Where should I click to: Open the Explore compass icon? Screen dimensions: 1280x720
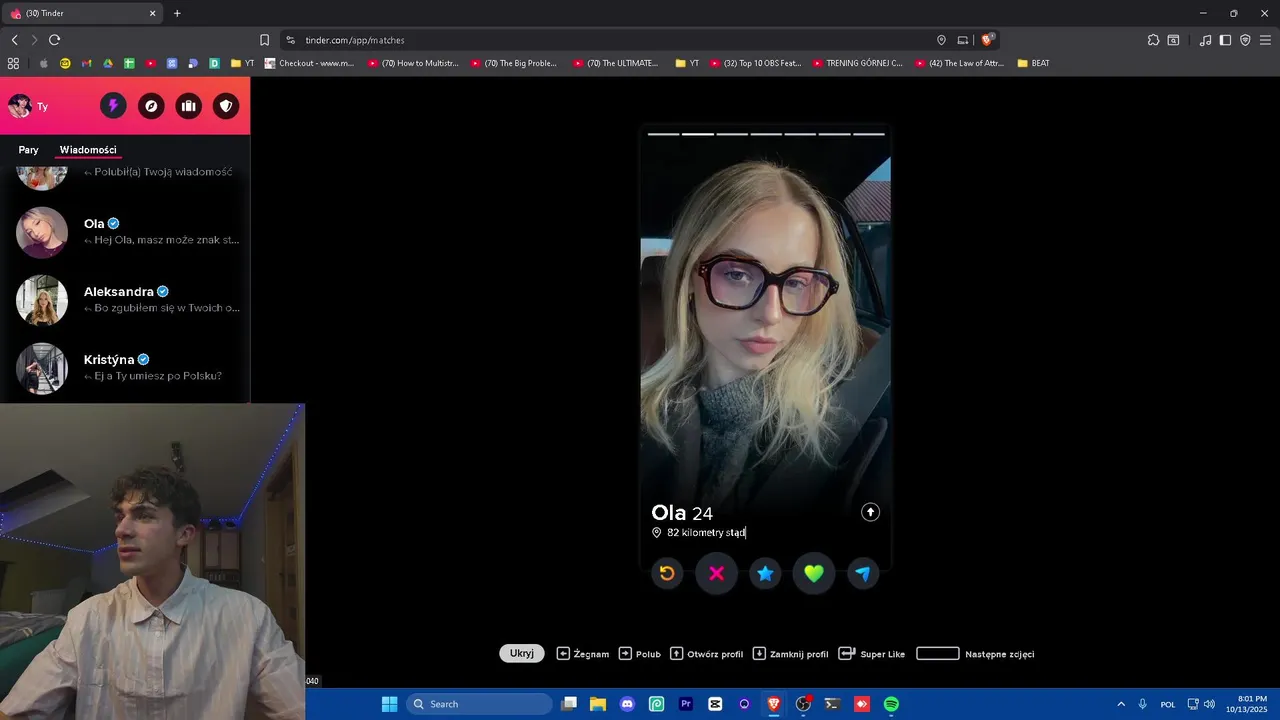pyautogui.click(x=151, y=106)
